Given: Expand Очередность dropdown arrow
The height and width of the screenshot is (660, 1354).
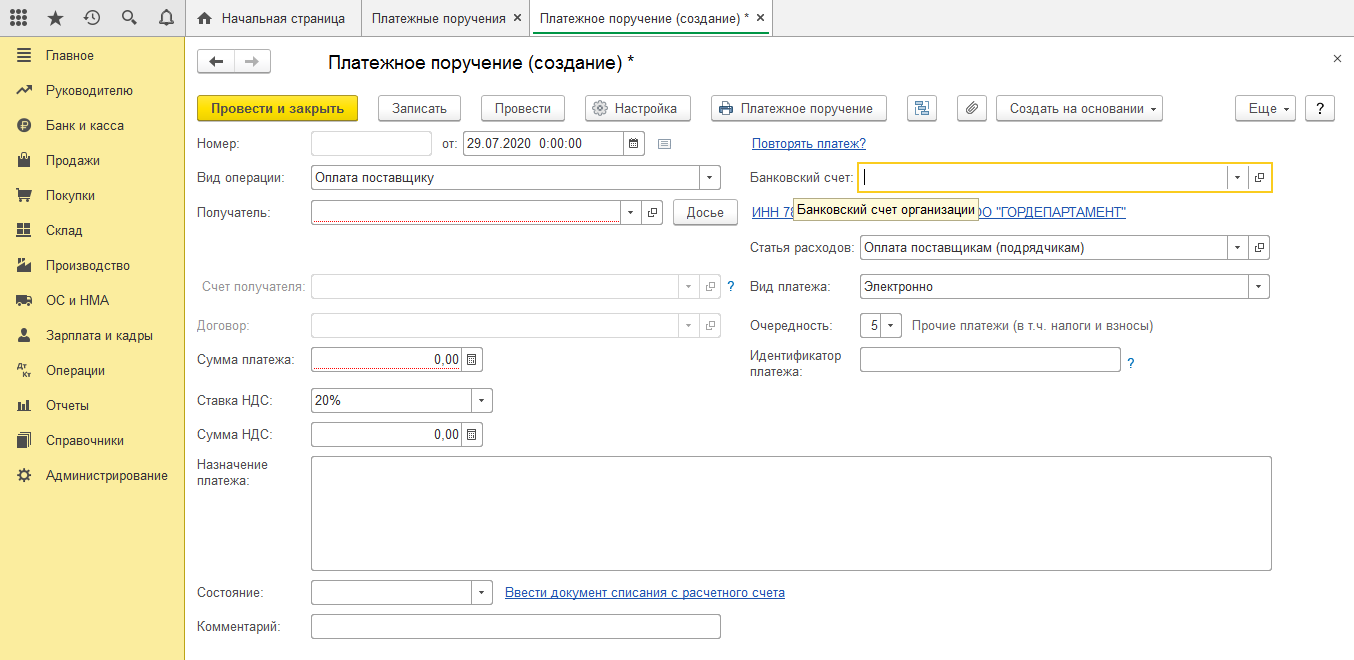Looking at the screenshot, I should pyautogui.click(x=891, y=326).
